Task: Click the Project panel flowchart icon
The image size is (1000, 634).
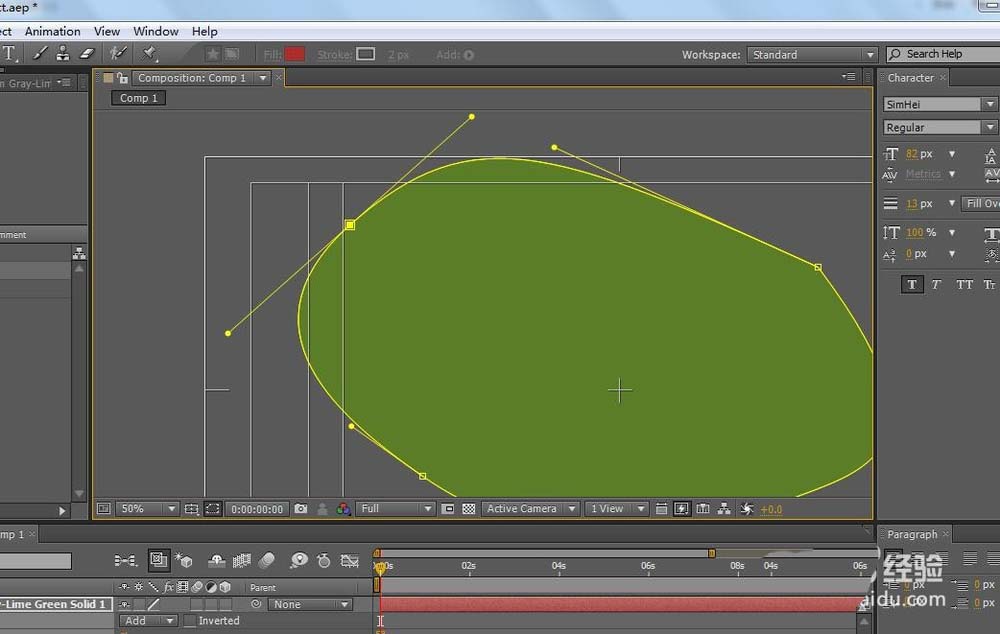Action: click(79, 253)
